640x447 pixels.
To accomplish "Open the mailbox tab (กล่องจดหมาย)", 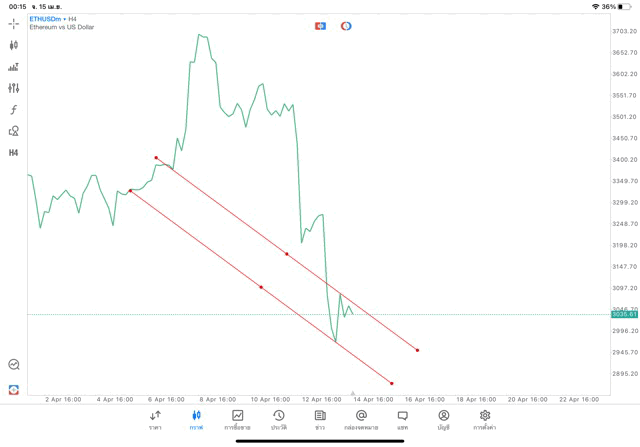I will [x=360, y=420].
